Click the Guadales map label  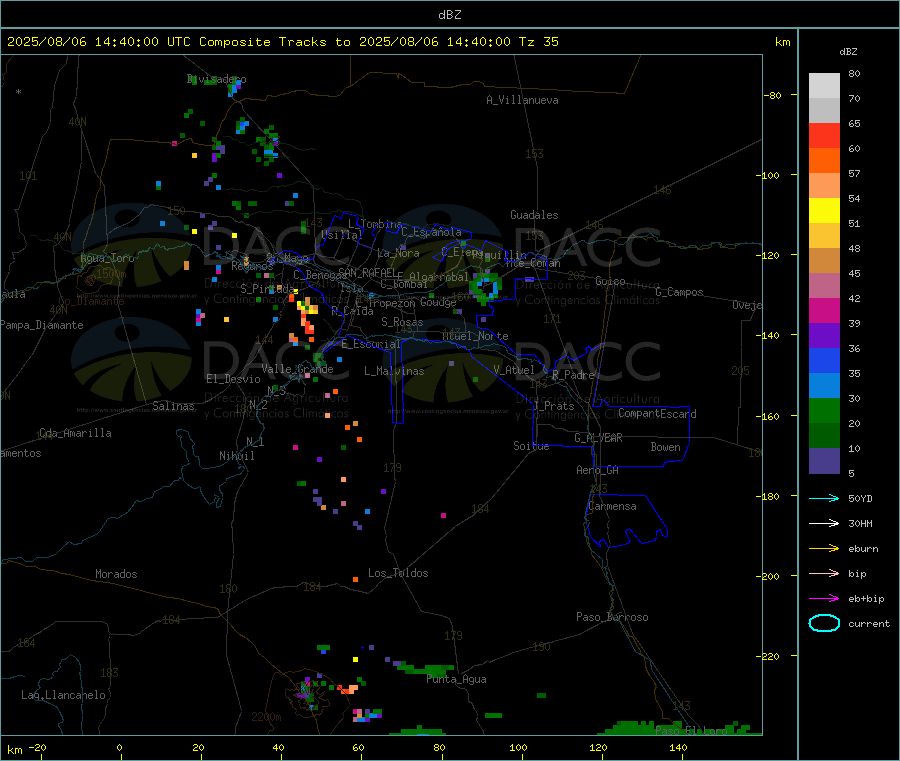[534, 215]
